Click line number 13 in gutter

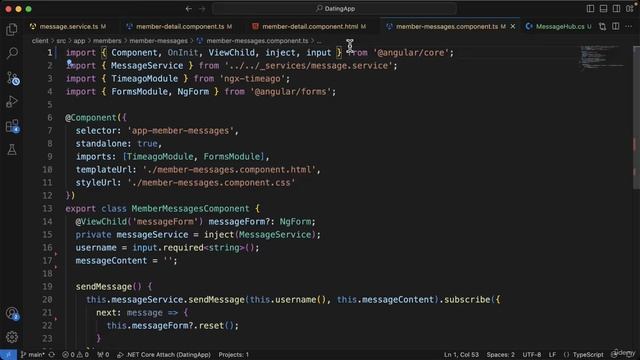pos(47,209)
